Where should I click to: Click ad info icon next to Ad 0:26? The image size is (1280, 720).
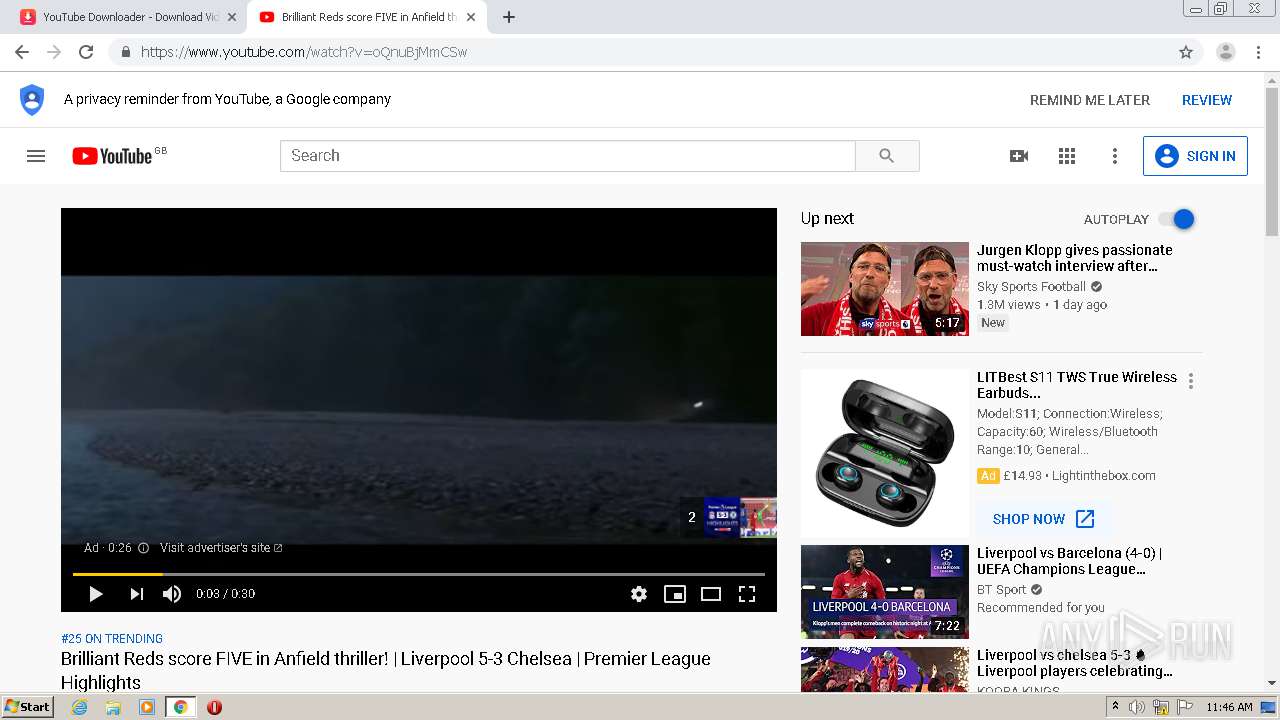143,548
